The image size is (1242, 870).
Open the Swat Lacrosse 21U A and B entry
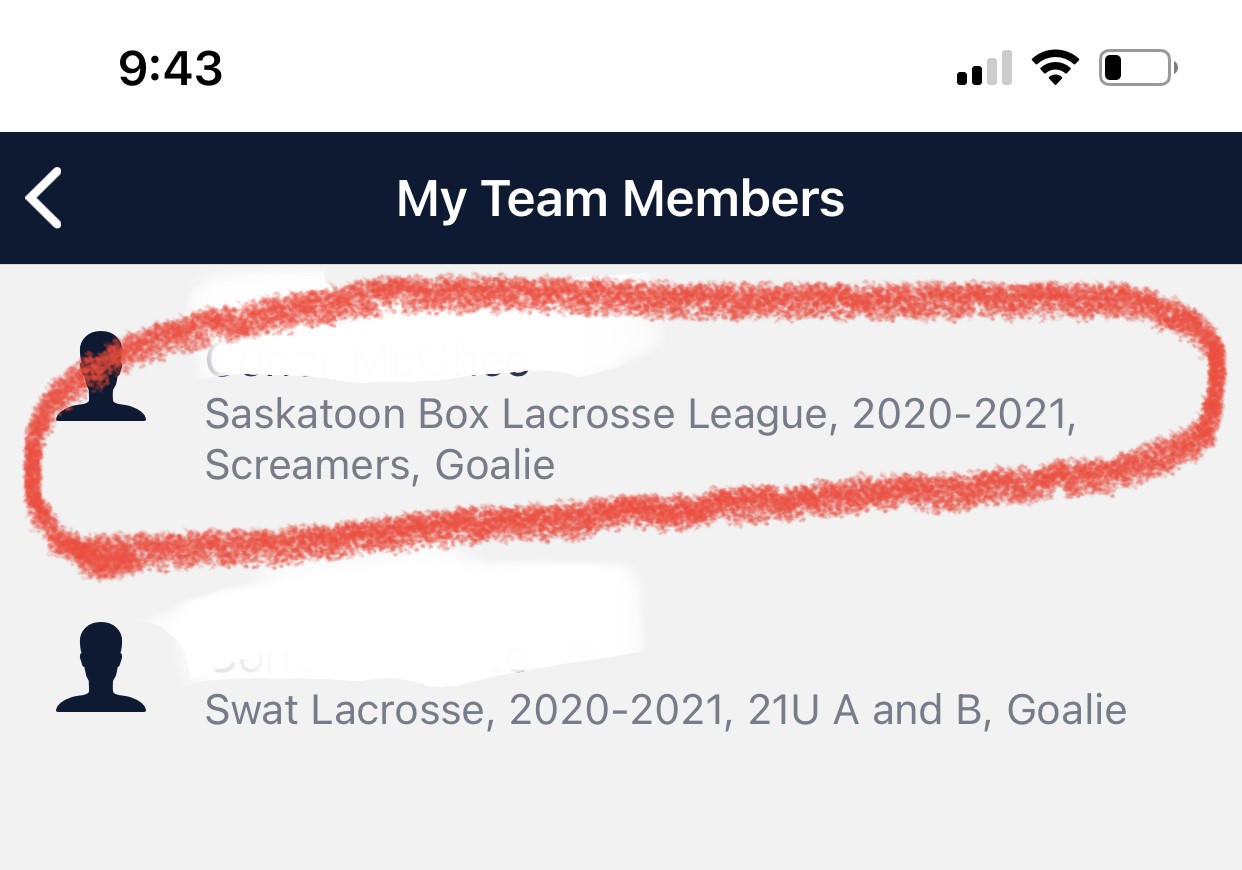pos(665,710)
